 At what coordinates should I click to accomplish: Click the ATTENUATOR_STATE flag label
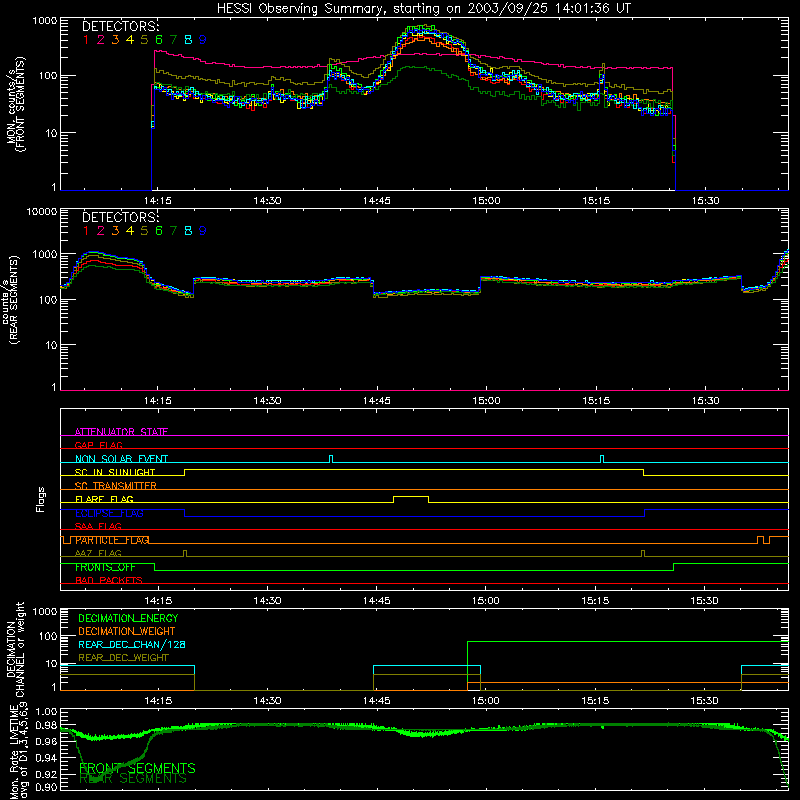point(121,432)
